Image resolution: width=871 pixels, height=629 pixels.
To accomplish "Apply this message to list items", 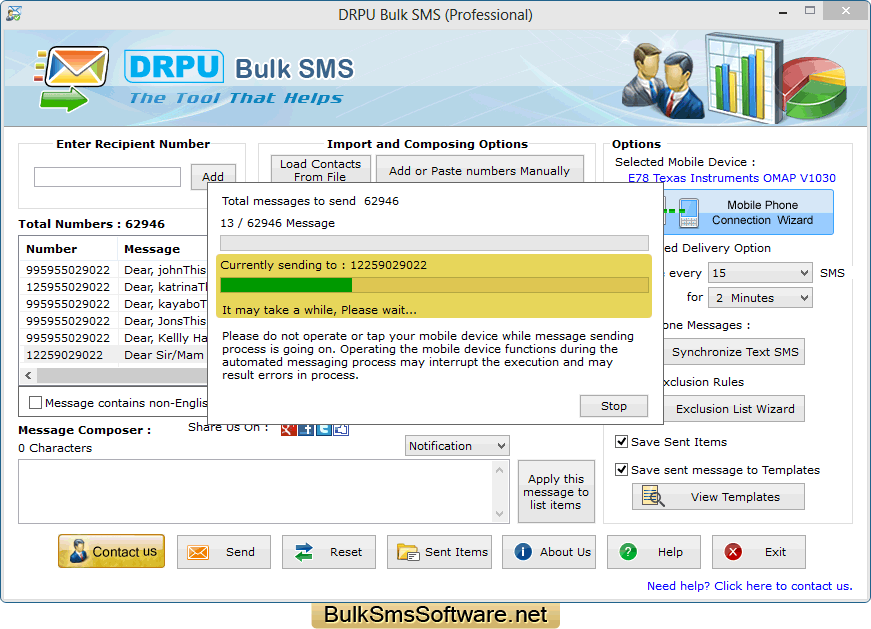I will (556, 492).
